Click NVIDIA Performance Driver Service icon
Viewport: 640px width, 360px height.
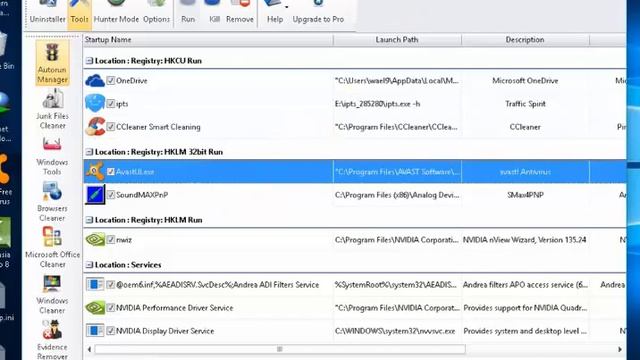tap(95, 308)
